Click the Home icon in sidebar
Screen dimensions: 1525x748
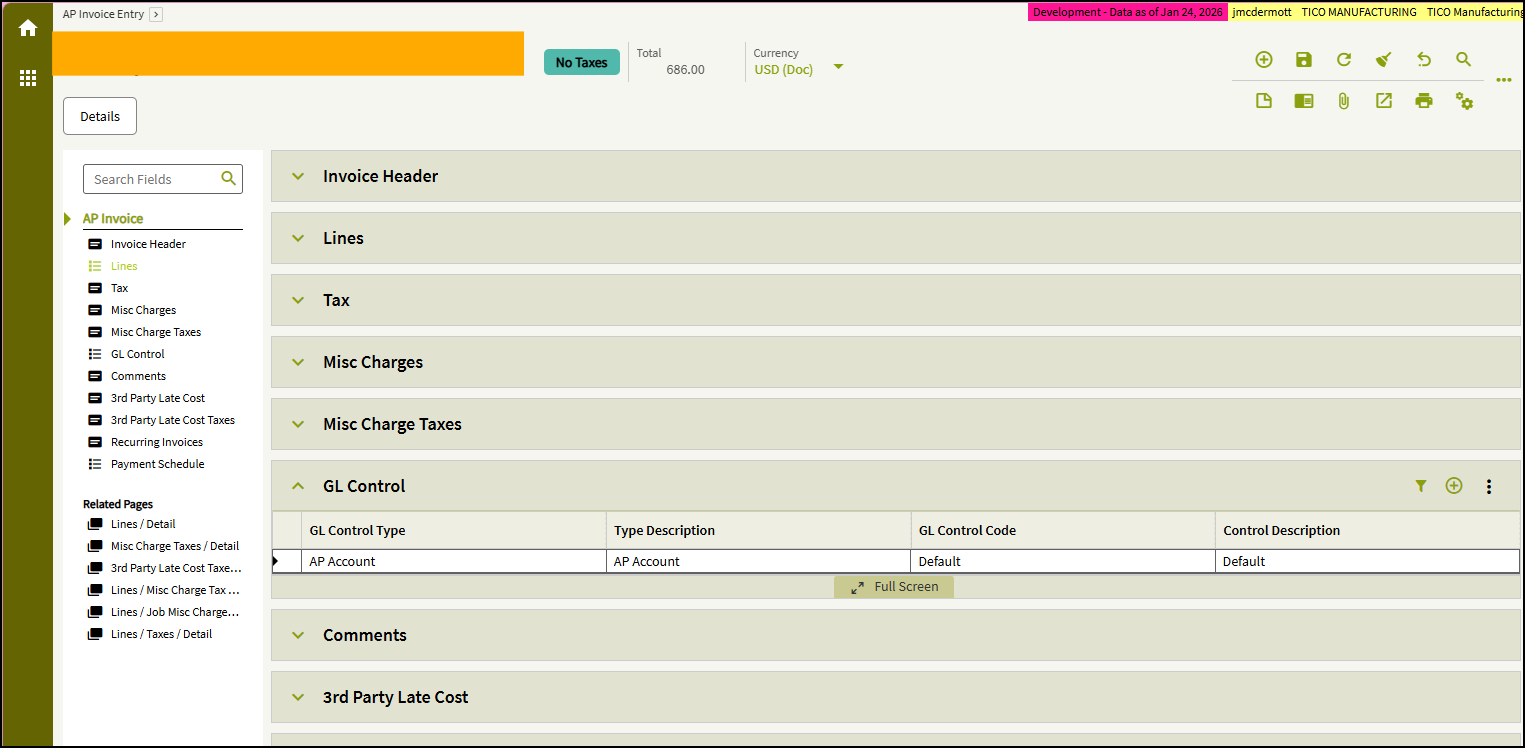coord(28,28)
